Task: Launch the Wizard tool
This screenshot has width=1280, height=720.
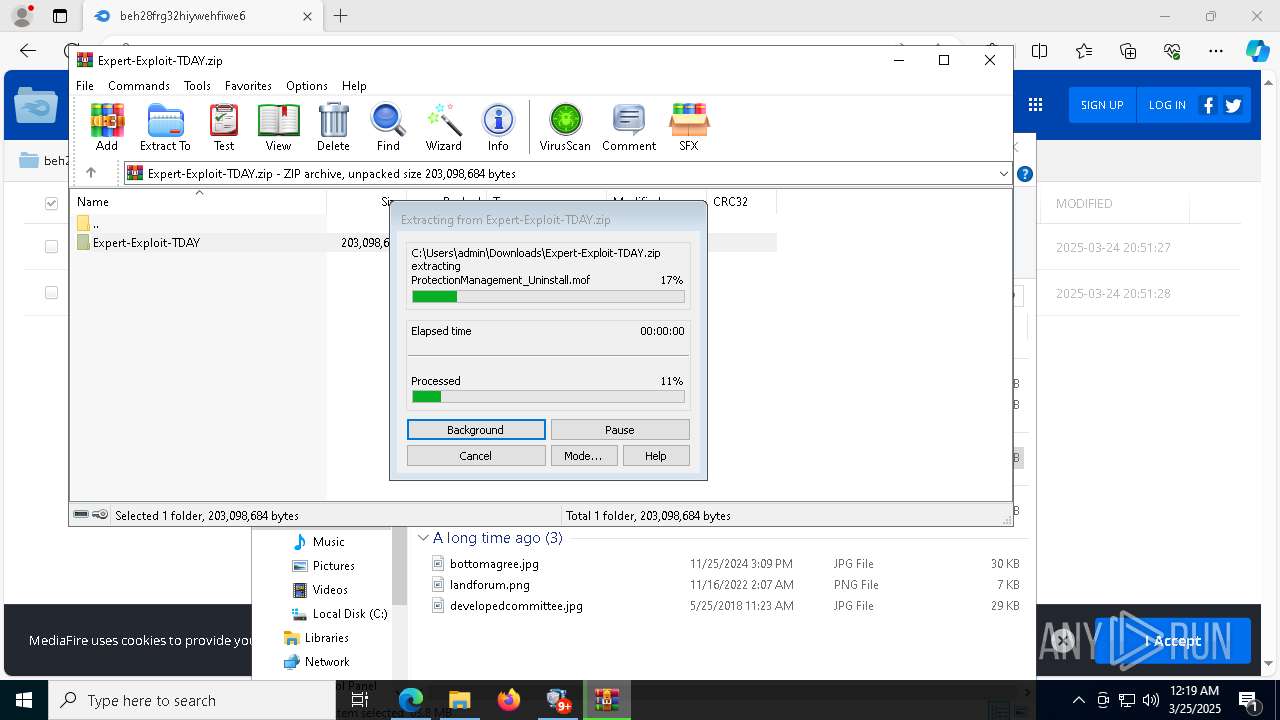Action: (443, 127)
